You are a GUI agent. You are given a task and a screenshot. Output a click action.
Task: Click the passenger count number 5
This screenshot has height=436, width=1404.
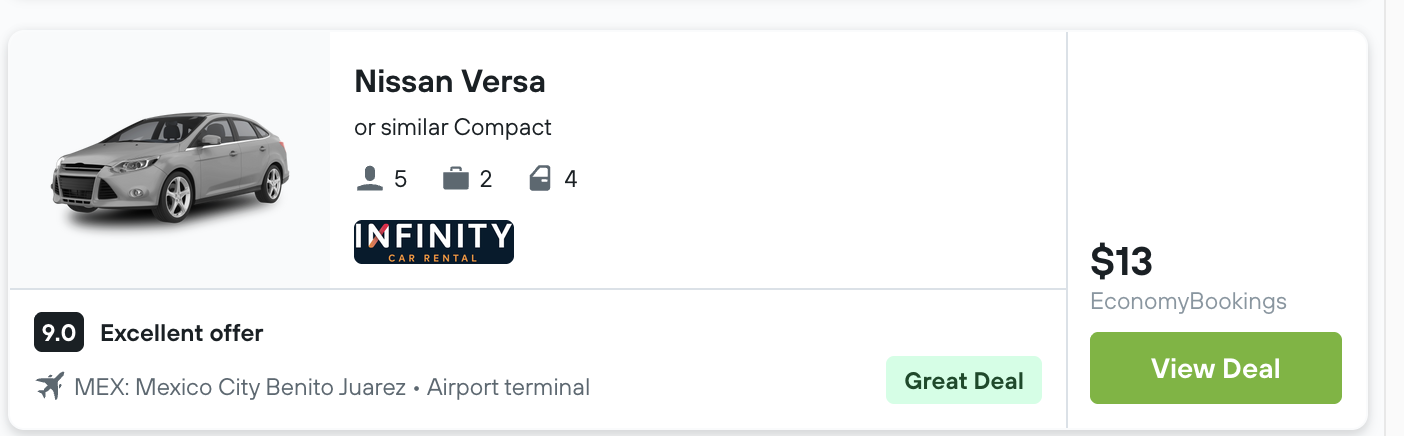pyautogui.click(x=401, y=180)
